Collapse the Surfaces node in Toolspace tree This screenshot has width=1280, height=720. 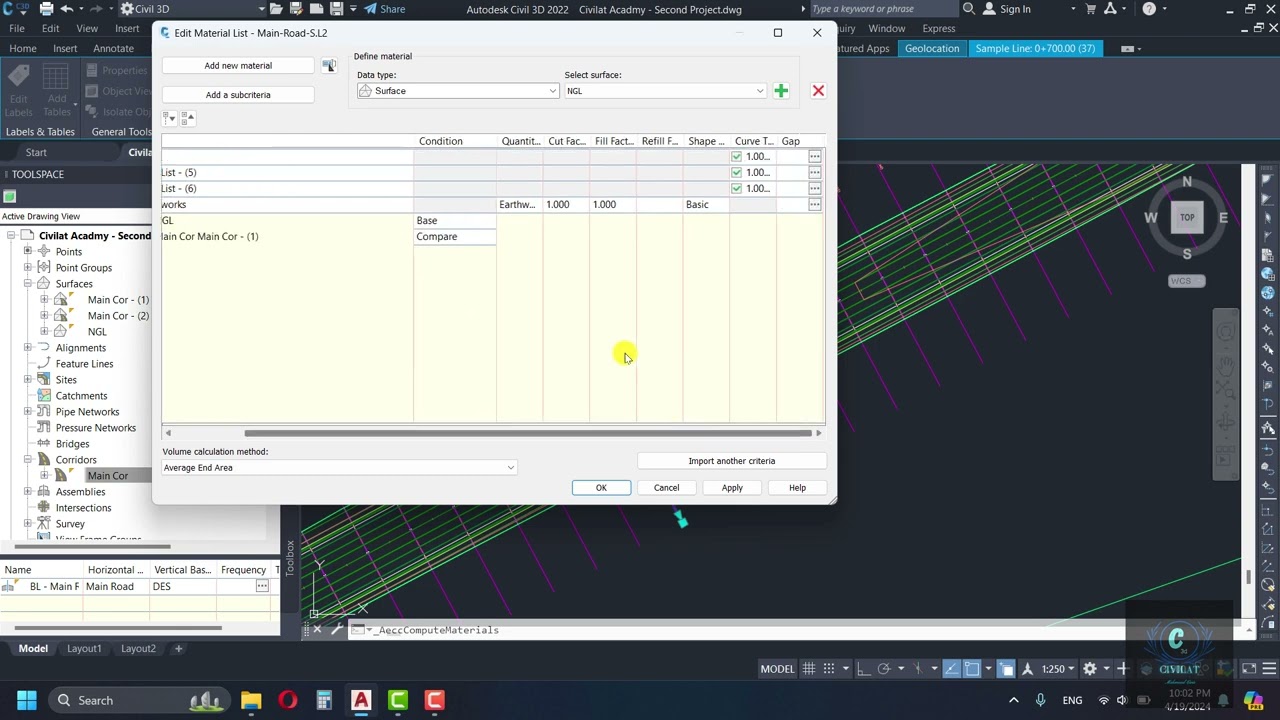tap(28, 284)
